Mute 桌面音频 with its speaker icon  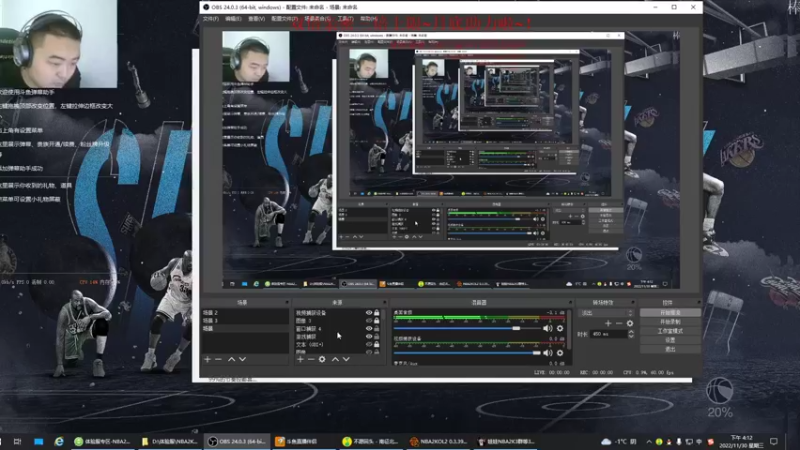tap(547, 328)
